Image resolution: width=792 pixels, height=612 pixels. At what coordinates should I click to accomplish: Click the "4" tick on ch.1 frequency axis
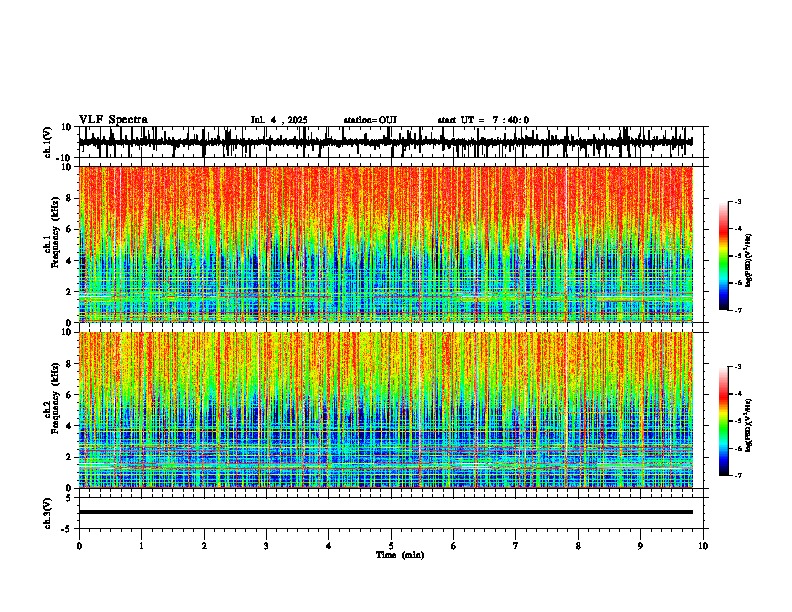[x=70, y=261]
